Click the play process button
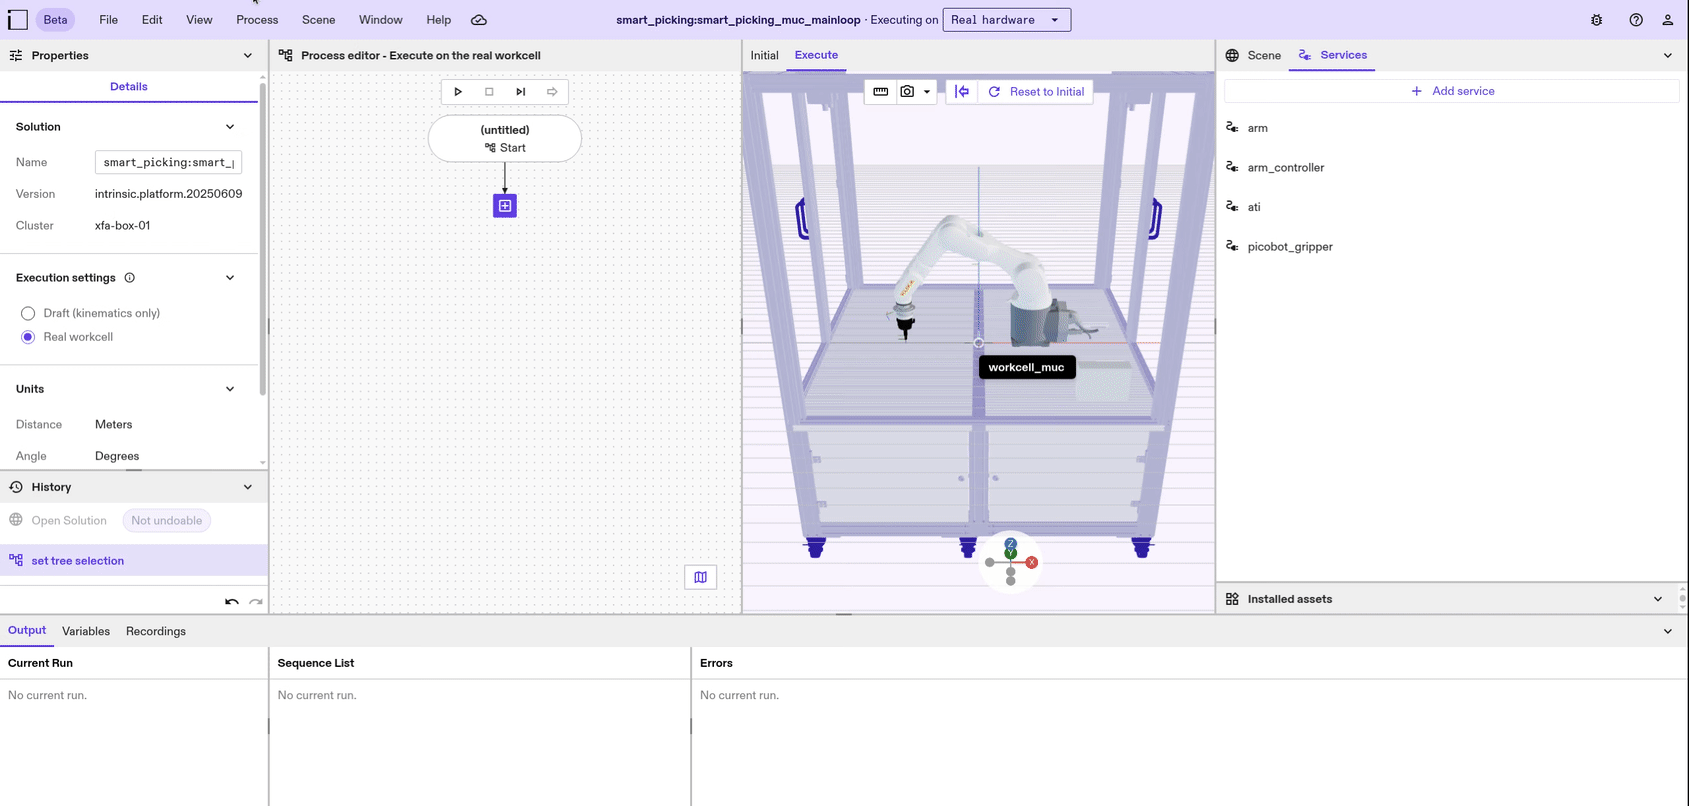 click(x=458, y=92)
